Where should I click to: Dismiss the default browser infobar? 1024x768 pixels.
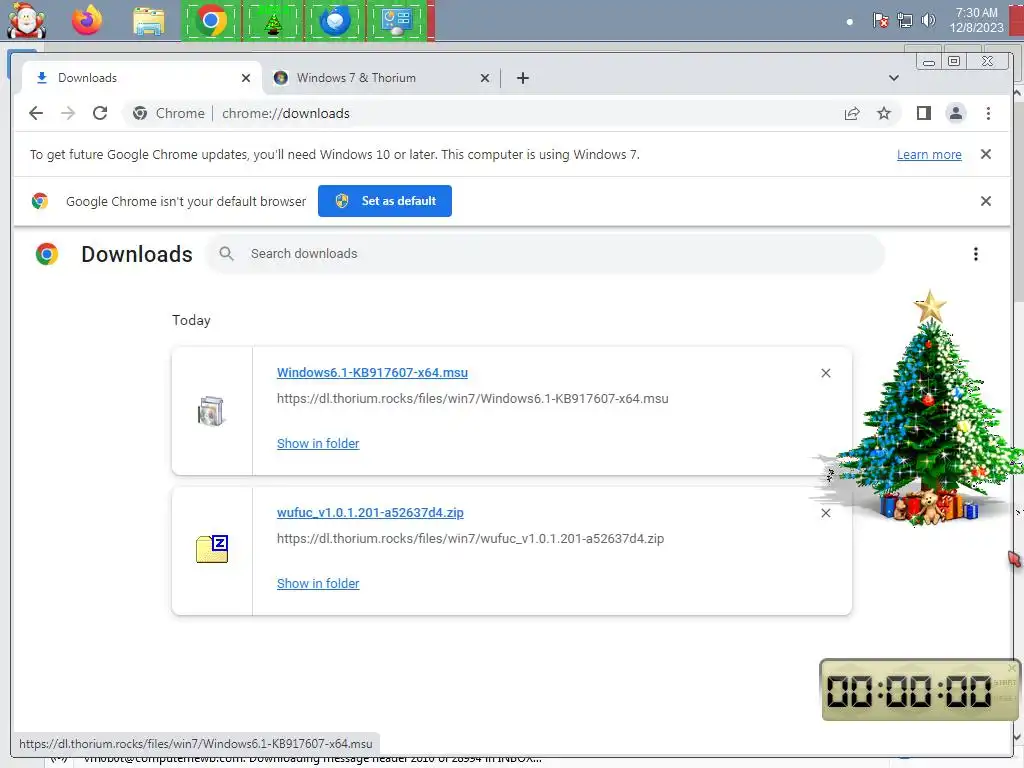985,201
